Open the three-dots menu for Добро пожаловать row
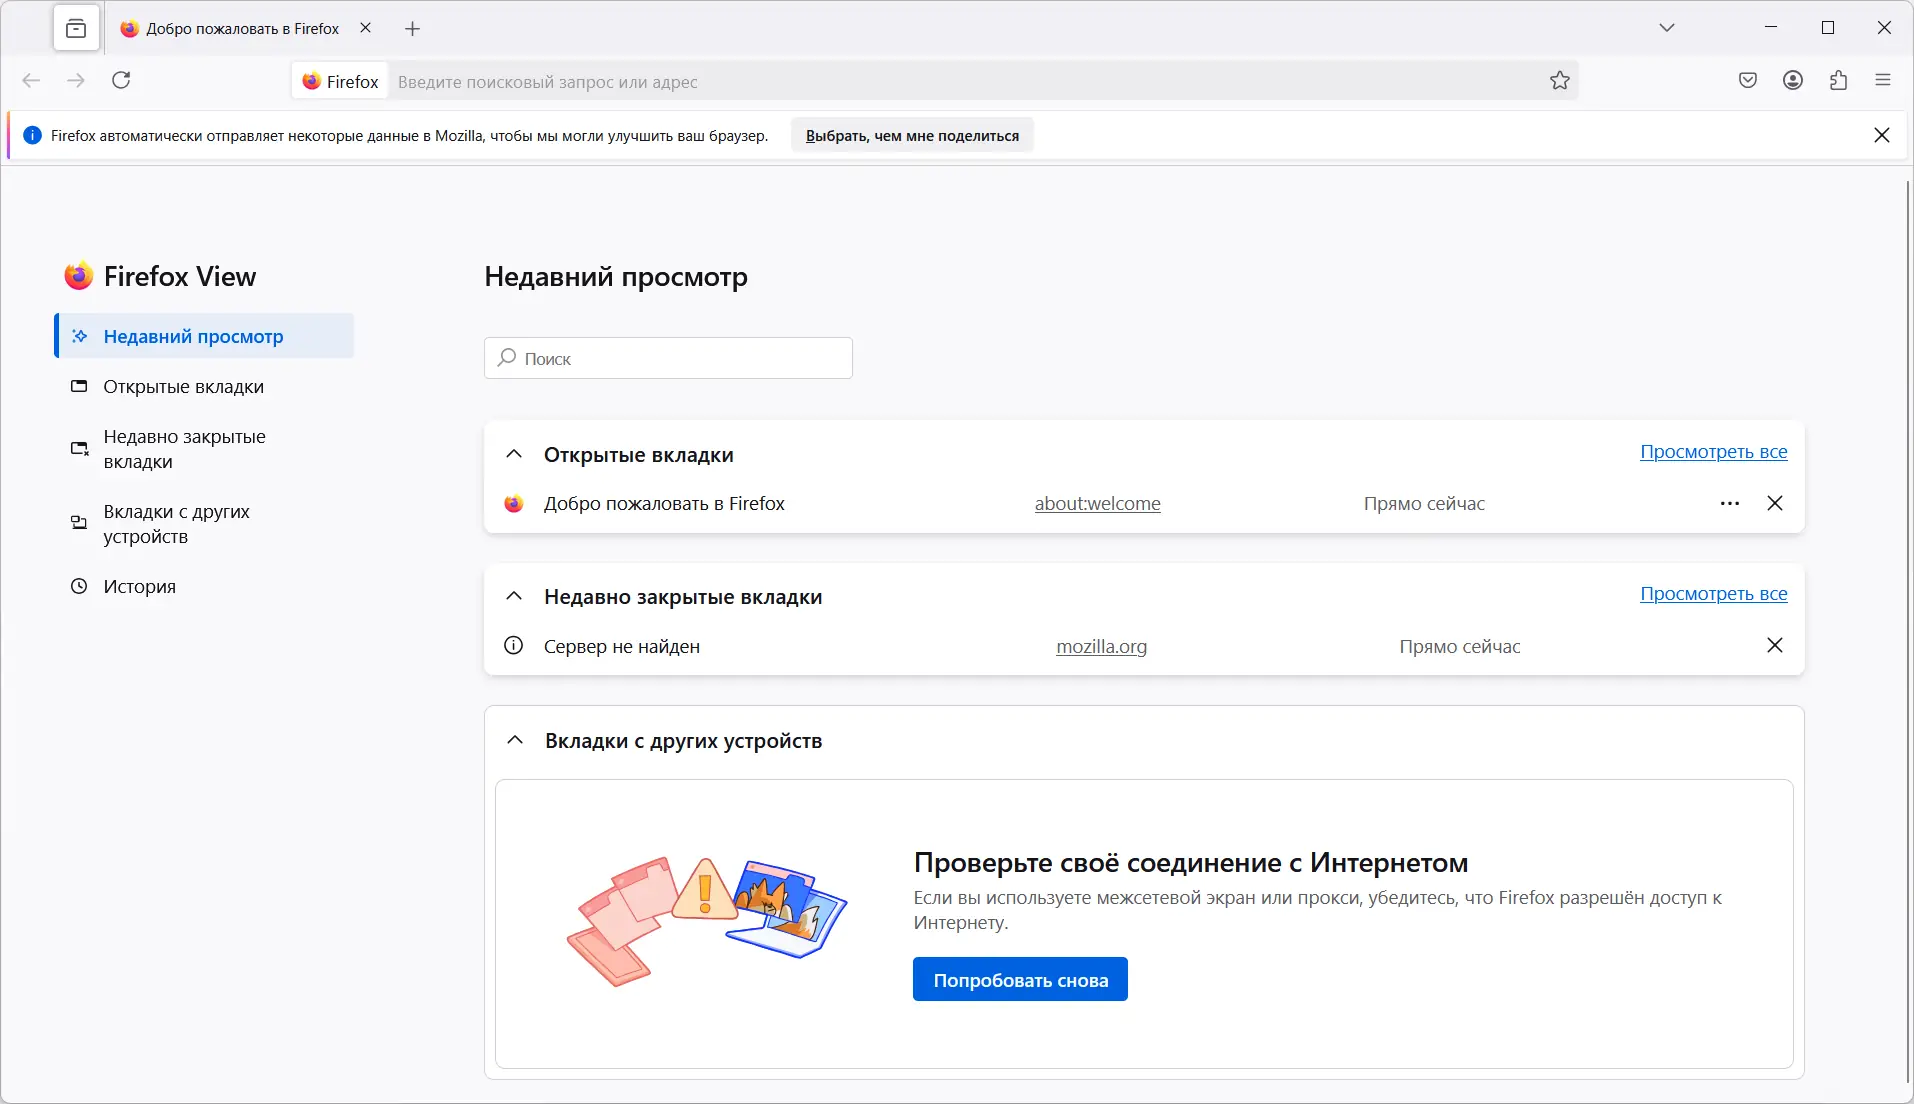Viewport: 1914px width, 1104px height. tap(1730, 504)
